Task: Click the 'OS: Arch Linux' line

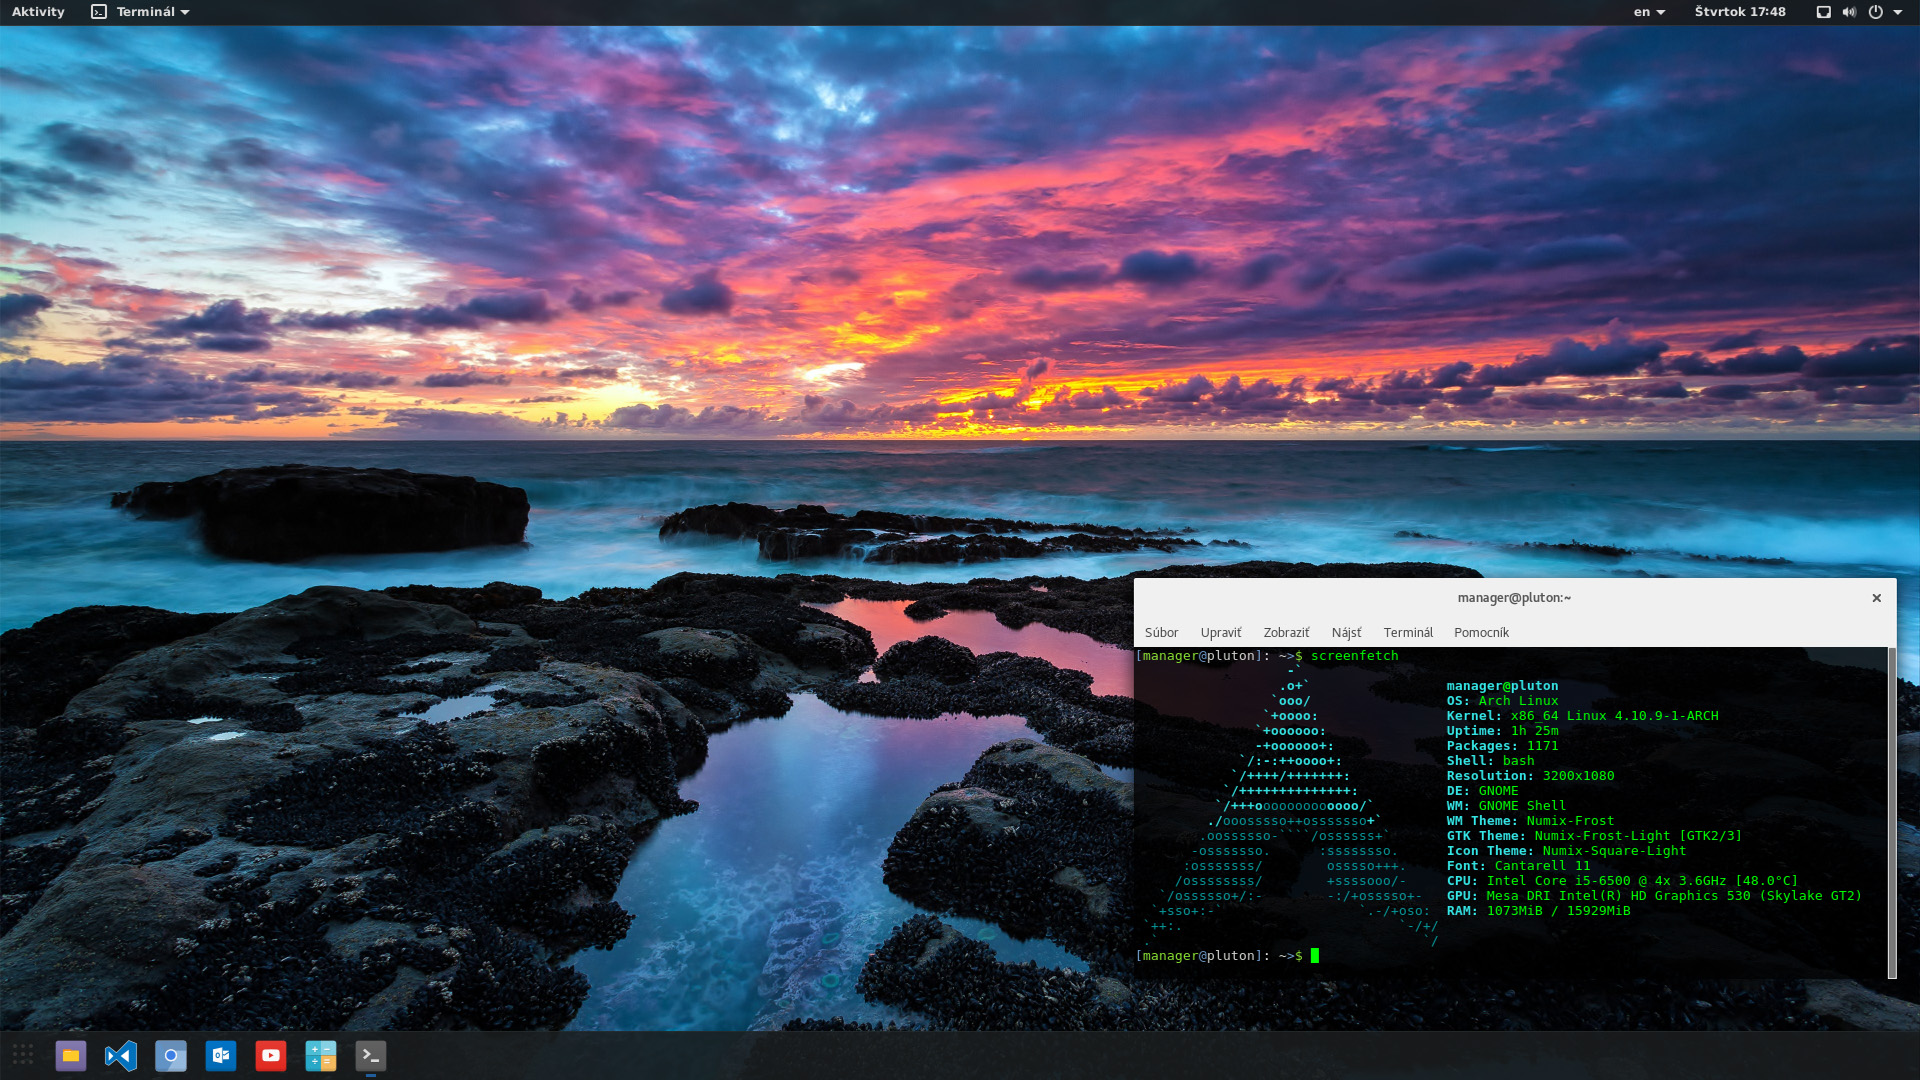Action: [1502, 701]
